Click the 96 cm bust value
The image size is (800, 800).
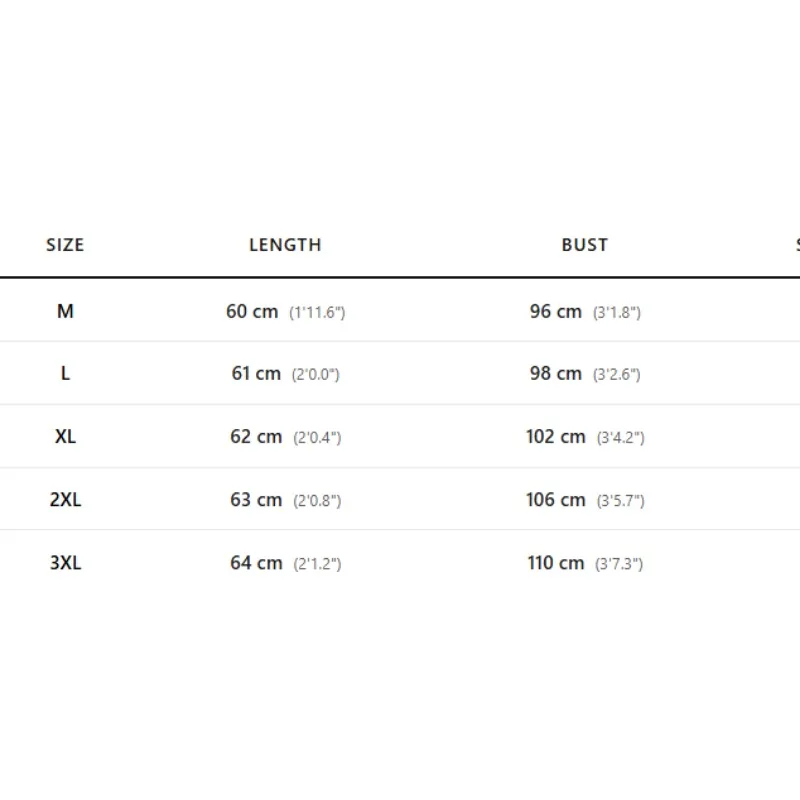(556, 311)
